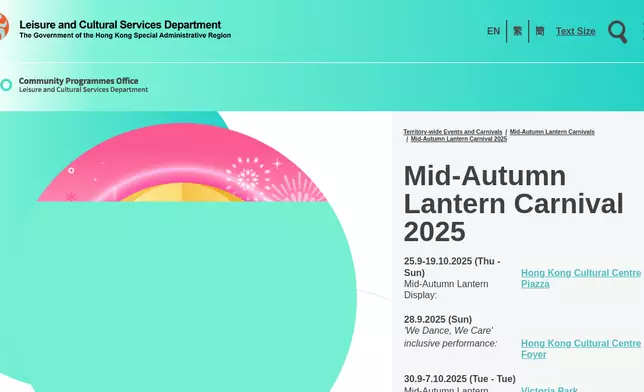Open the Victoria Park venue link
644x392 pixels.
point(549,389)
